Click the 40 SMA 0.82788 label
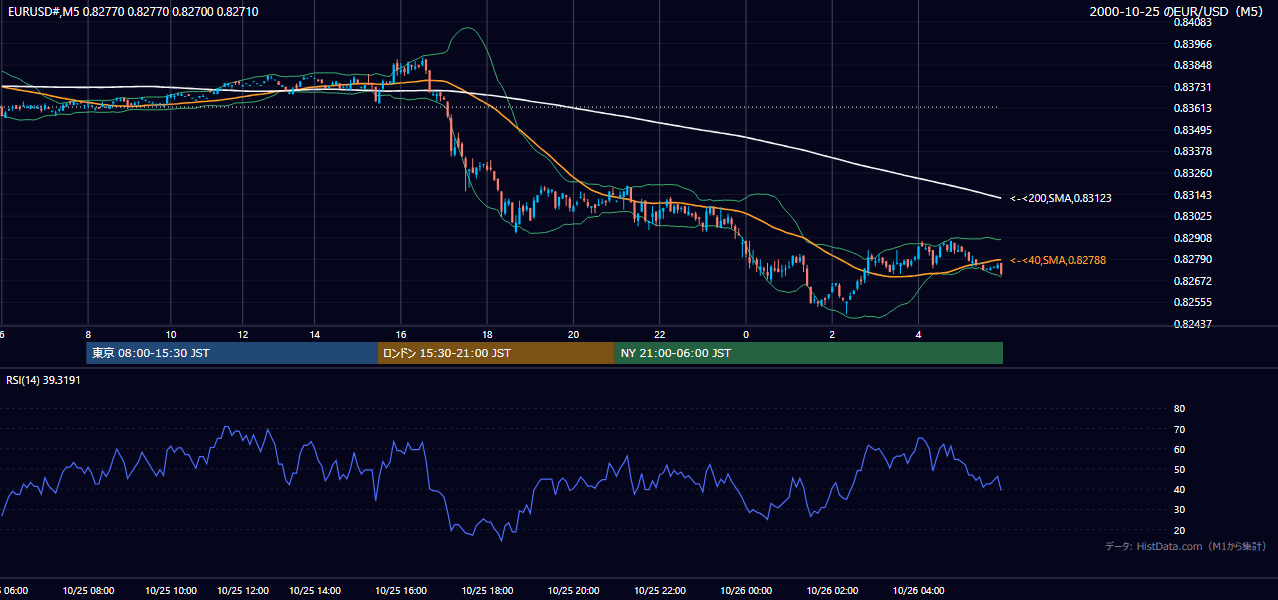Screen dimensions: 1278x600 (1058, 260)
